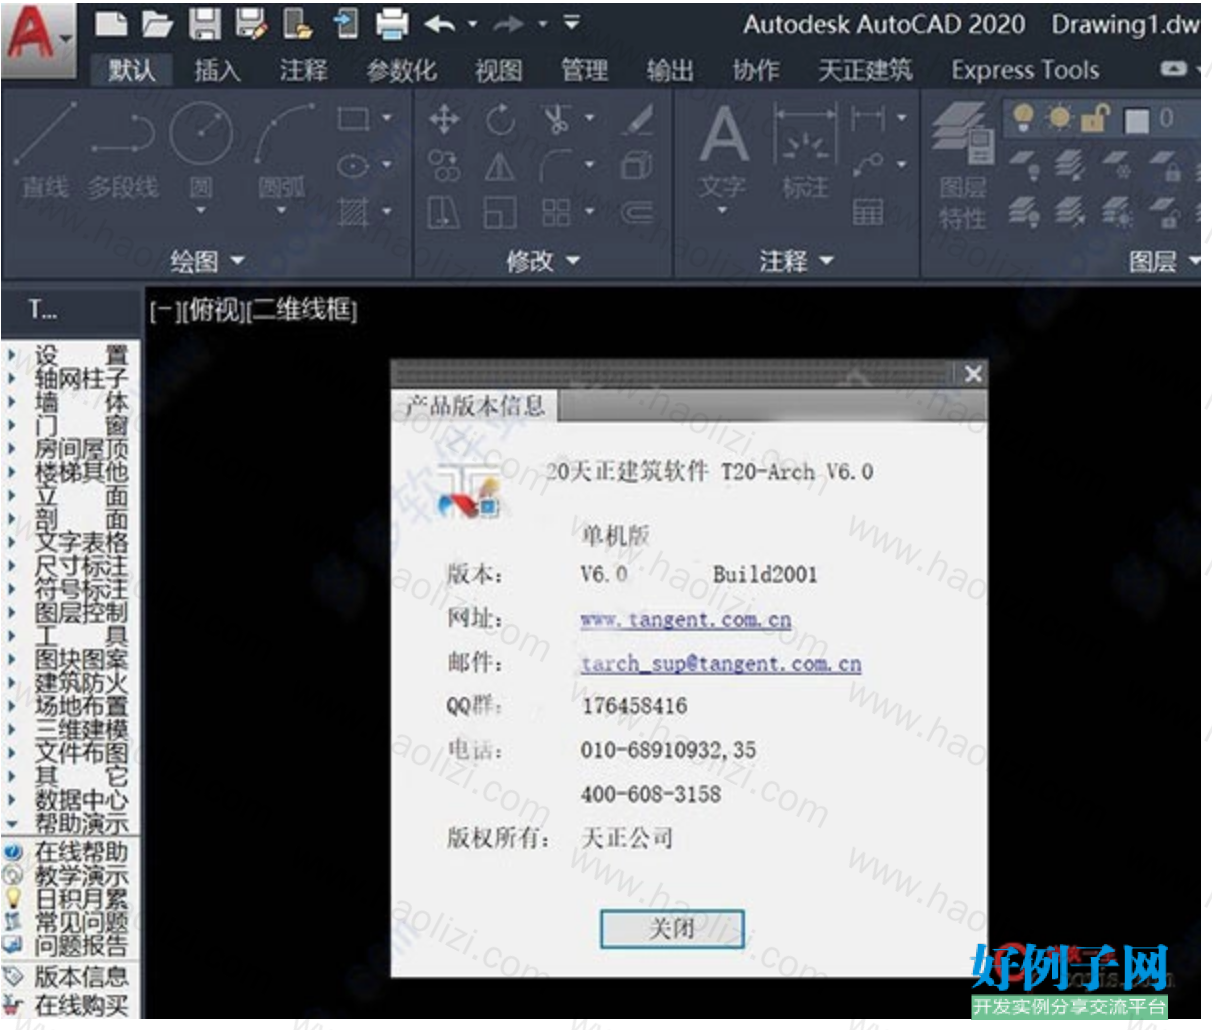Expand the 注释 panel dropdown
The width and height of the screenshot is (1212, 1030).
[x=796, y=261]
